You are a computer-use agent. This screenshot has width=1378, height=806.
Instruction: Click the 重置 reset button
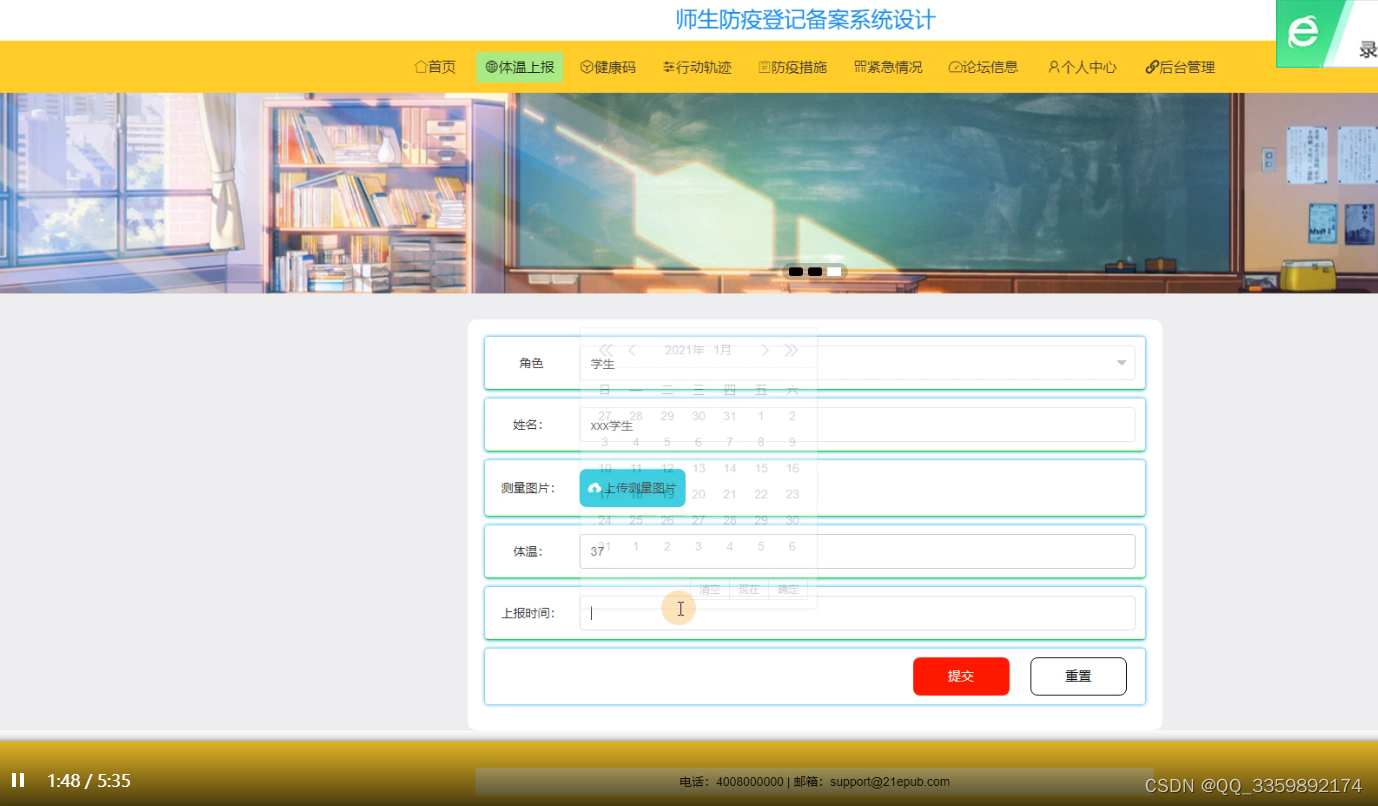pyautogui.click(x=1078, y=676)
